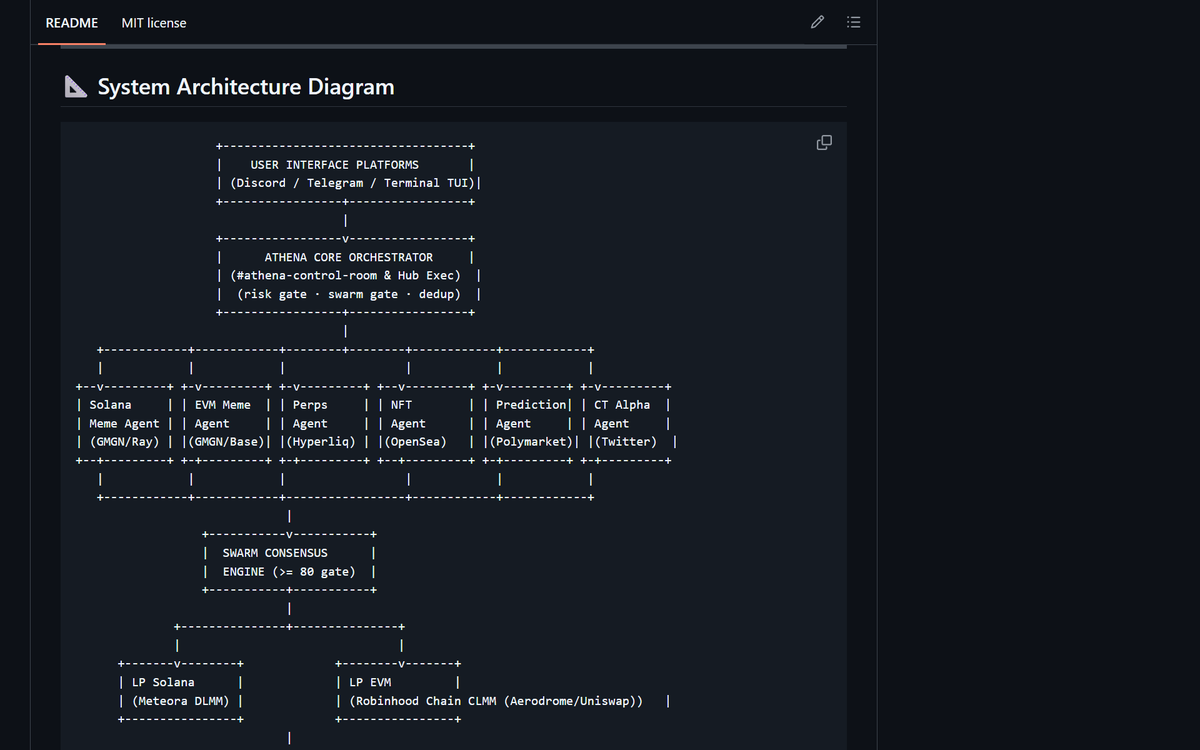
Task: Click the text ATHENA CORE ORCHESTRATOR
Action: (x=349, y=257)
